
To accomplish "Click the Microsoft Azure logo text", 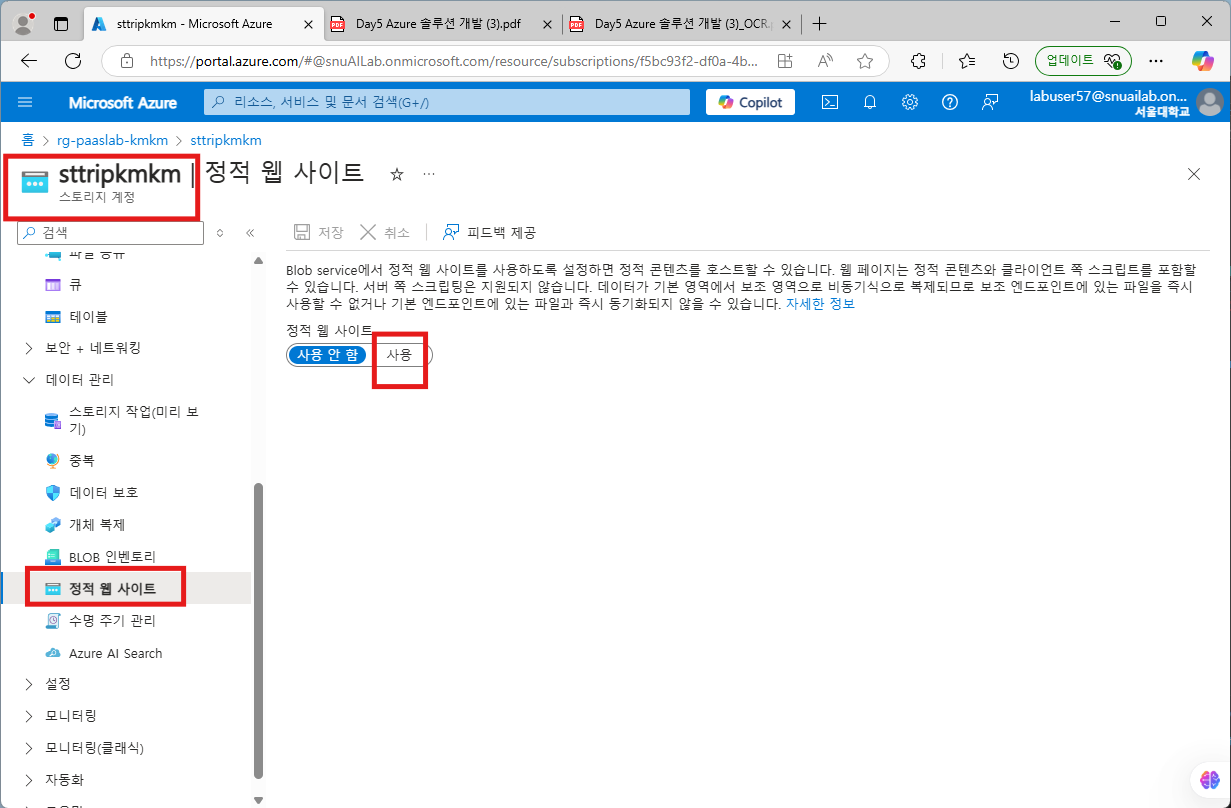I will click(123, 102).
